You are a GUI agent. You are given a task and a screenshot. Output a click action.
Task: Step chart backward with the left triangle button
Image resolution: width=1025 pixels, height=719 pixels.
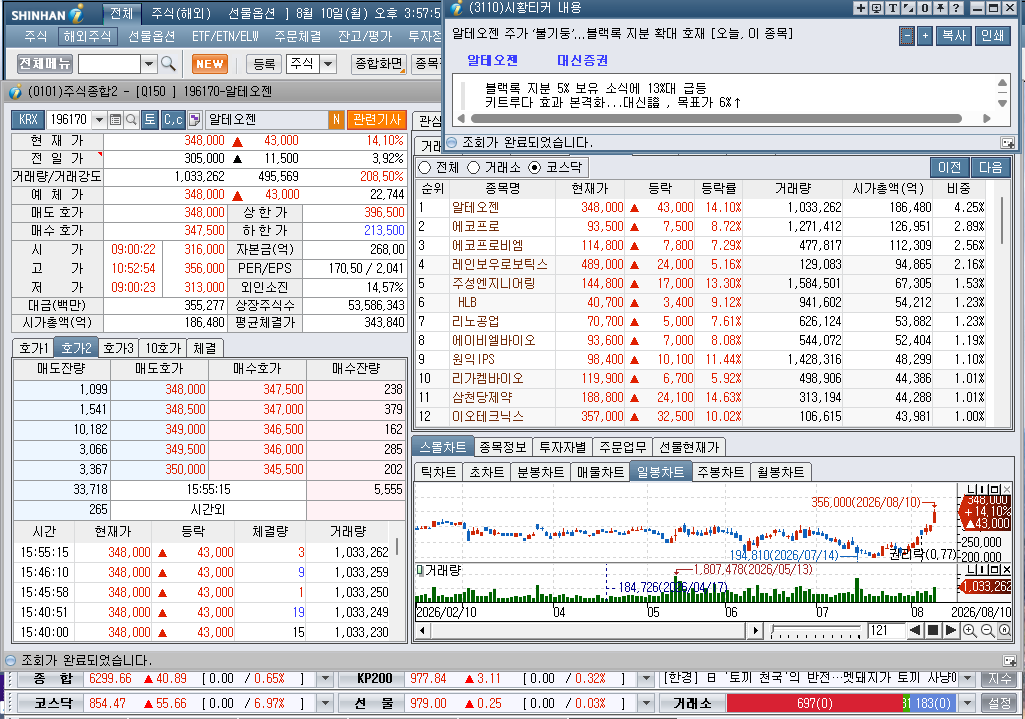[x=915, y=630]
